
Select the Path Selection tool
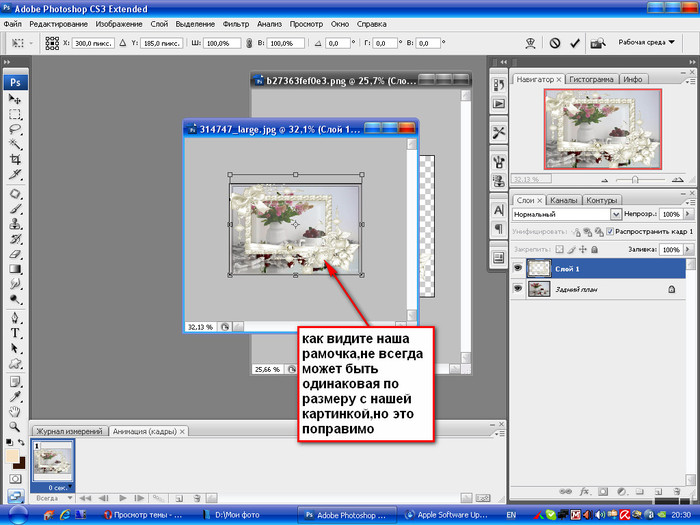click(15, 348)
